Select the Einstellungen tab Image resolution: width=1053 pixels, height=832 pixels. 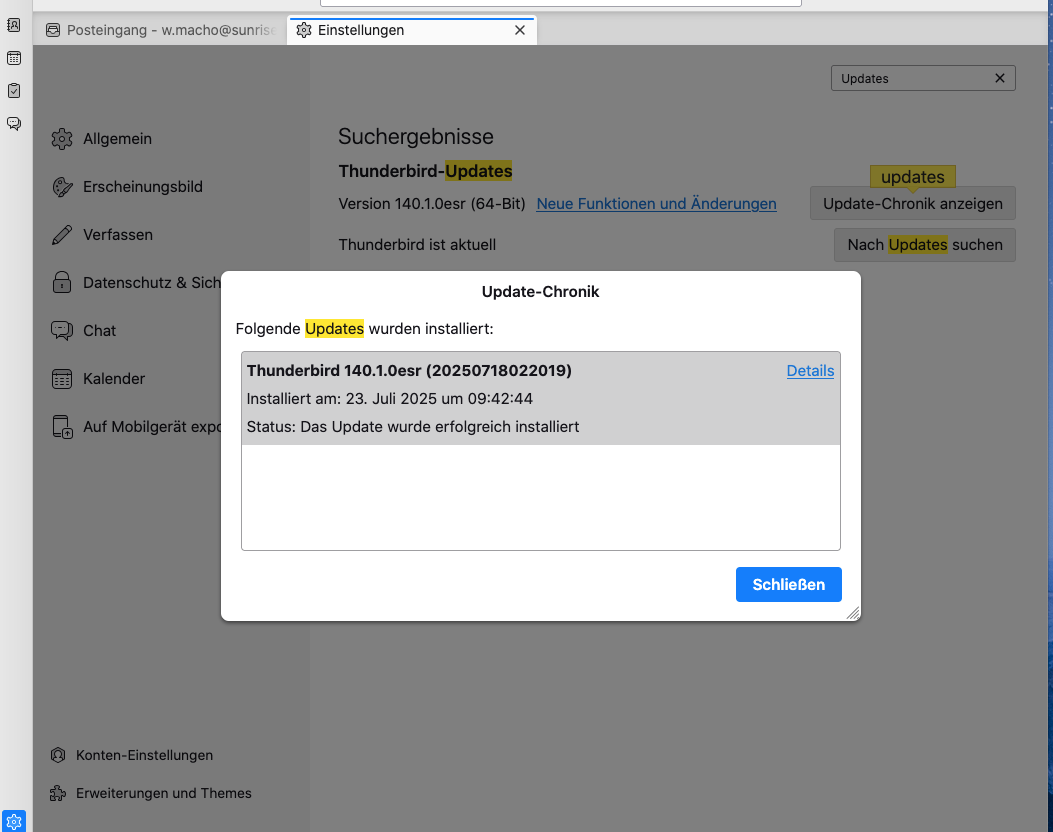(411, 30)
